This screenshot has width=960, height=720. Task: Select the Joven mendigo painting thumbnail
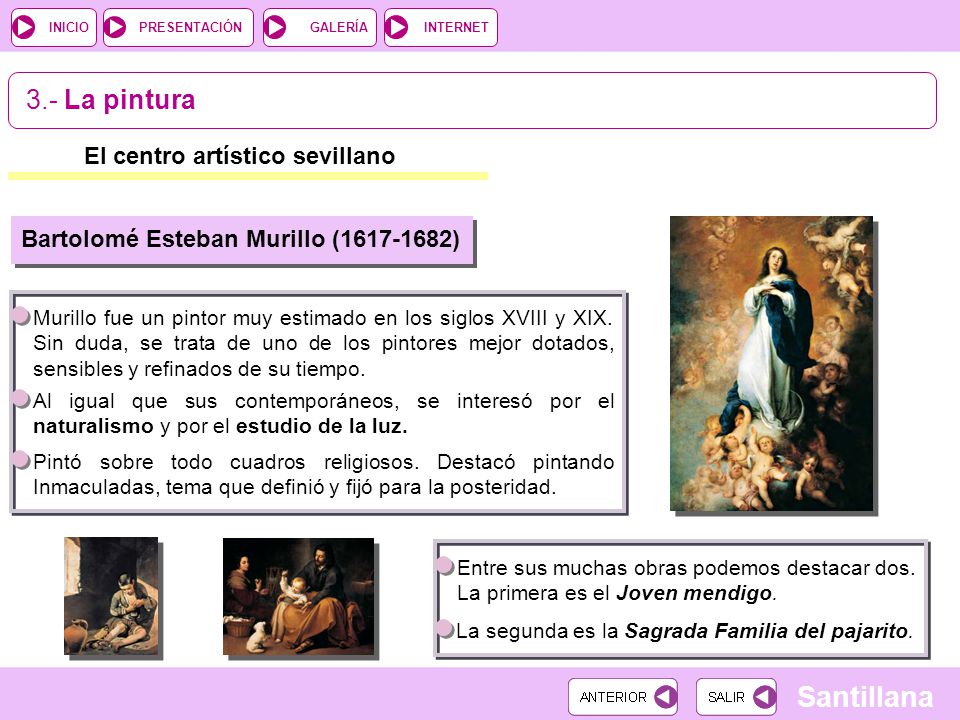click(x=111, y=596)
